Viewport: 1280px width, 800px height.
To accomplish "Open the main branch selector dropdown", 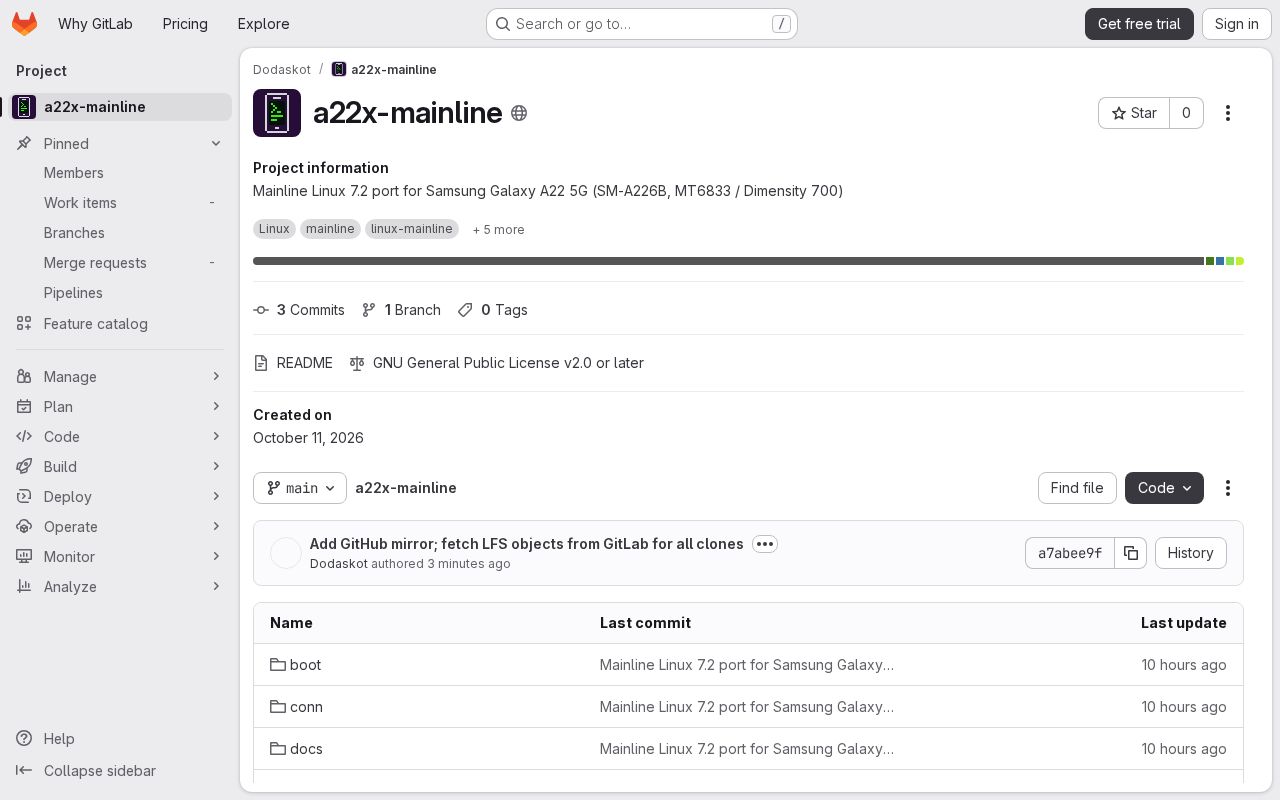I will 300,488.
